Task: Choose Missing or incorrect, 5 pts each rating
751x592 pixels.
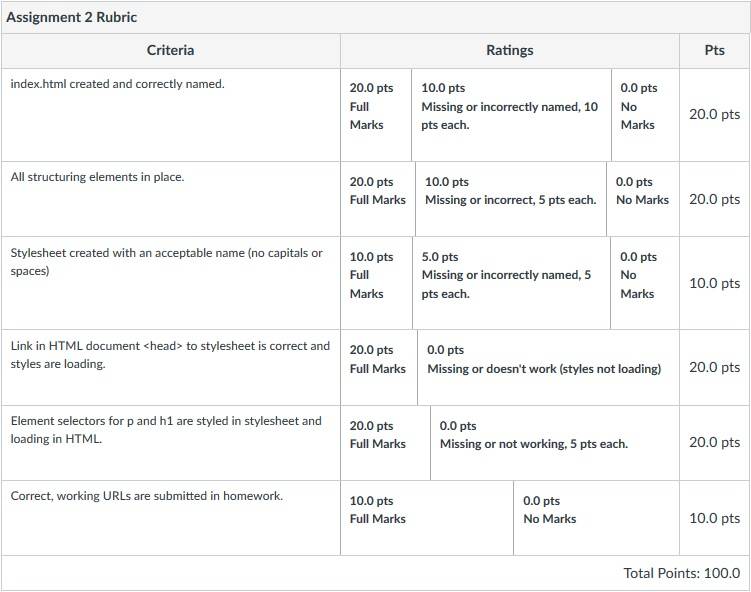Action: pos(511,199)
